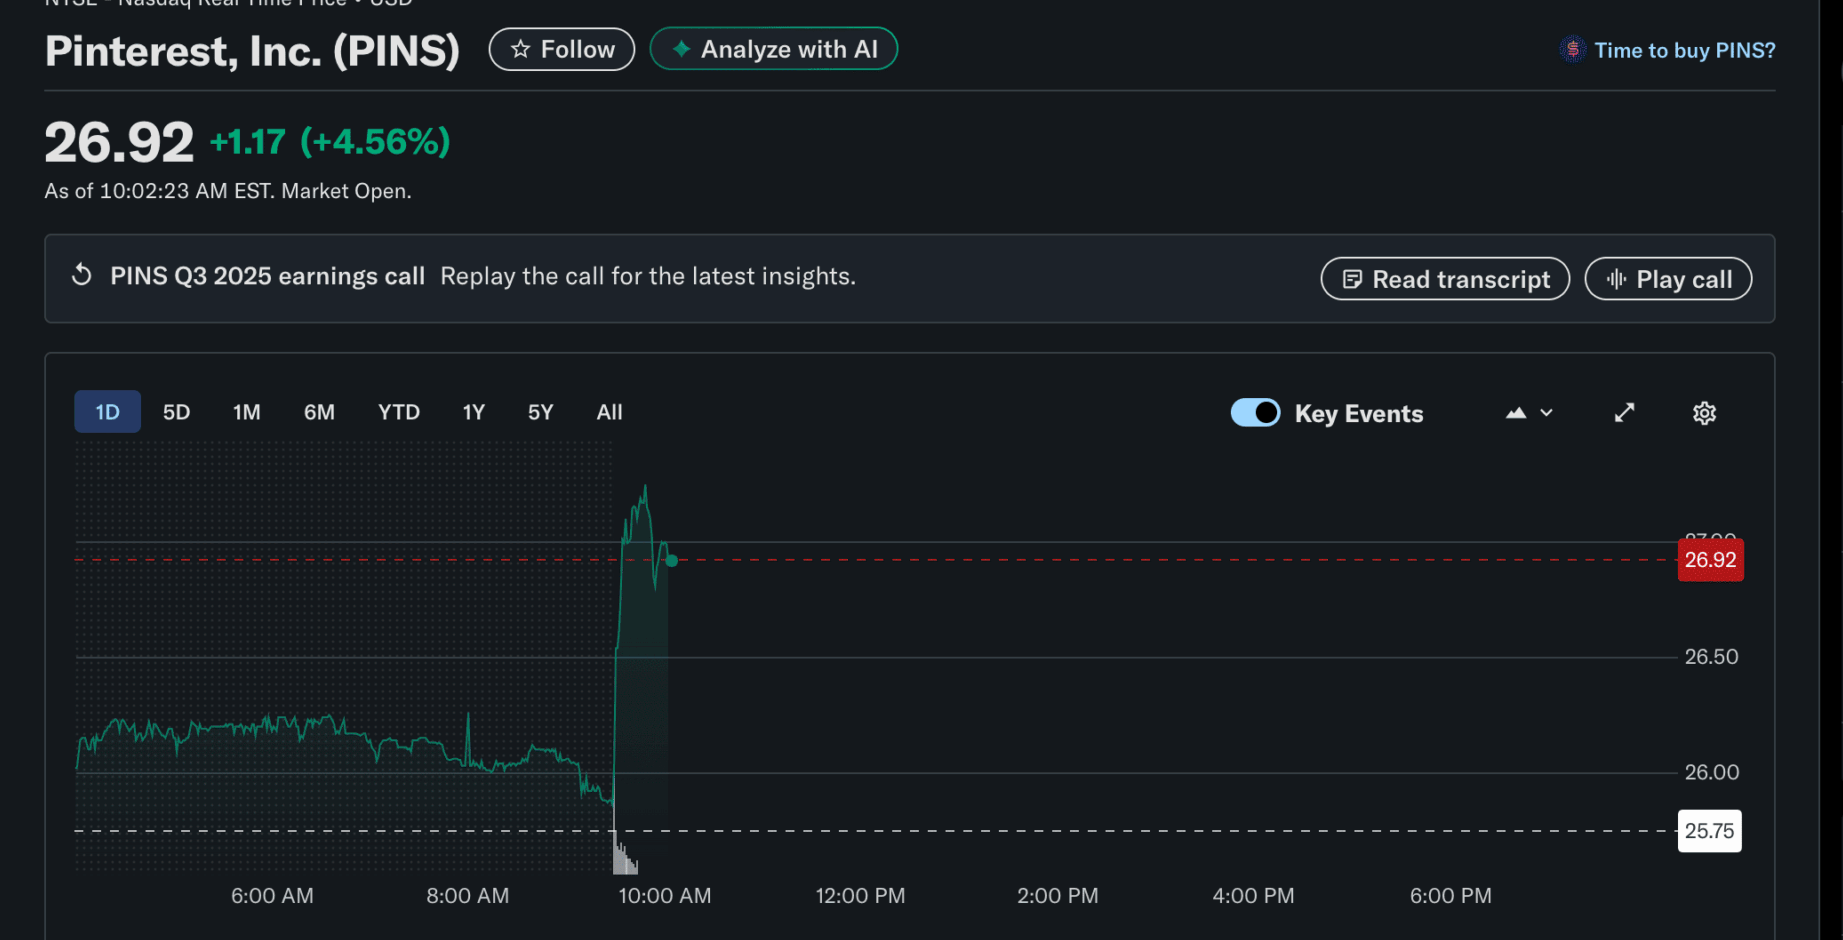Switch chart to 1Y range
Image resolution: width=1843 pixels, height=940 pixels.
[473, 412]
